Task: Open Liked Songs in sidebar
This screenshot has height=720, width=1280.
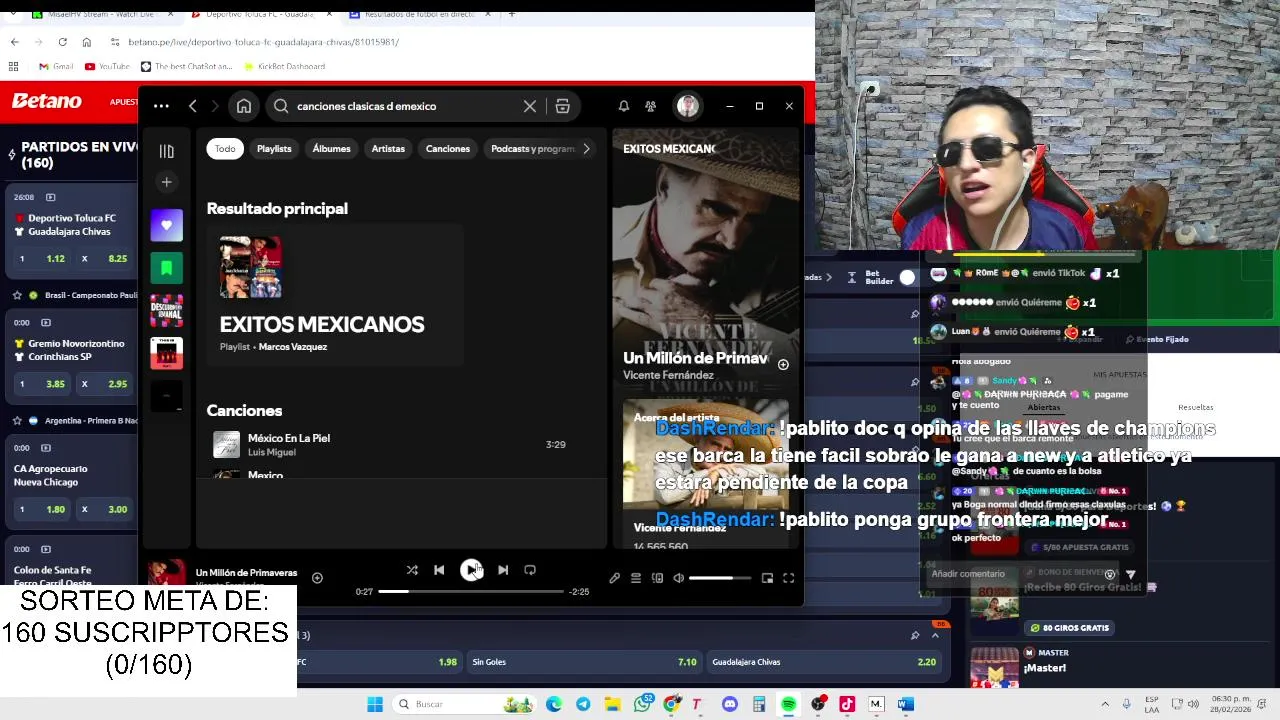Action: (x=167, y=225)
